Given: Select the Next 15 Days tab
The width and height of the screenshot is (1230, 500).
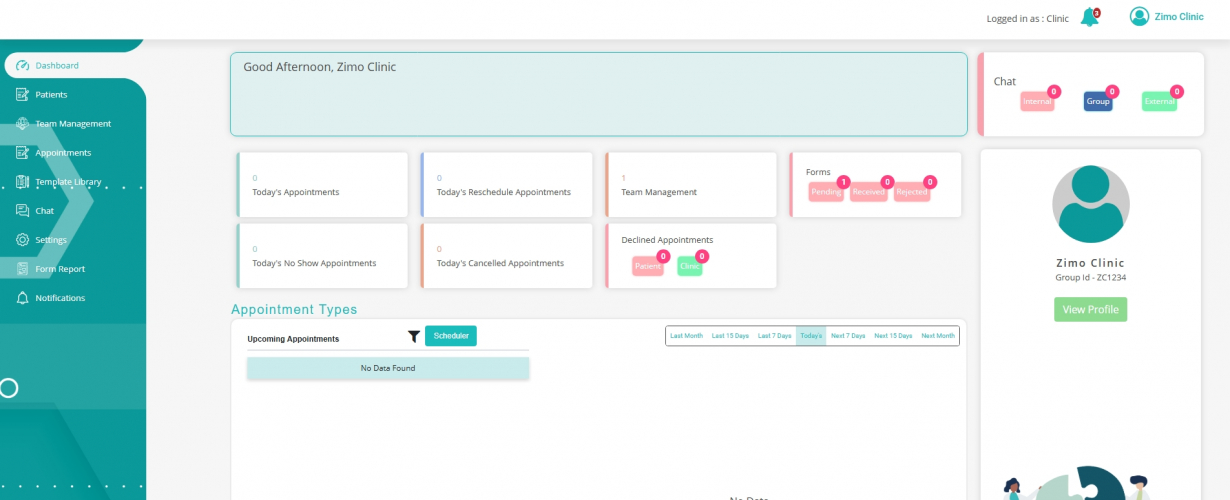Looking at the screenshot, I should pyautogui.click(x=893, y=336).
